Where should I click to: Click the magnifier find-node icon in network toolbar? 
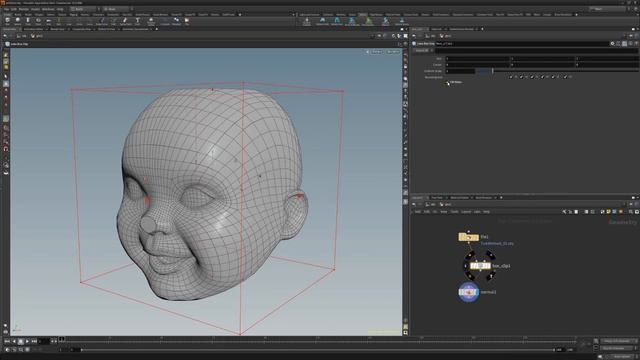[631, 212]
